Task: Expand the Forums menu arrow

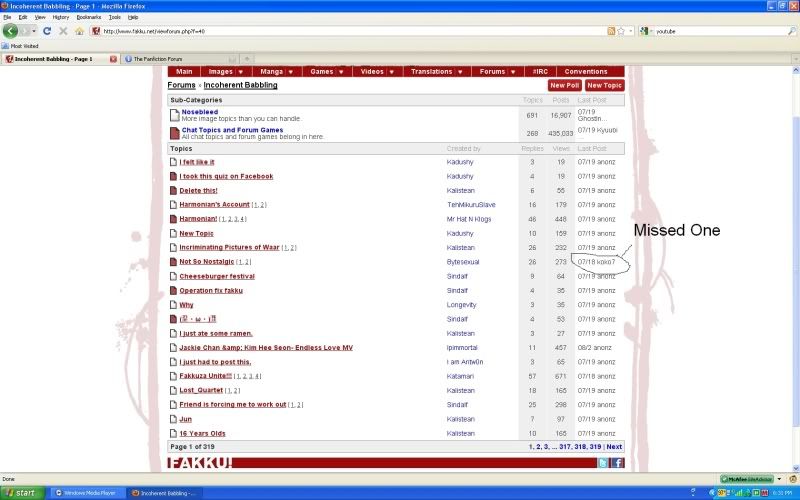Action: [513, 72]
